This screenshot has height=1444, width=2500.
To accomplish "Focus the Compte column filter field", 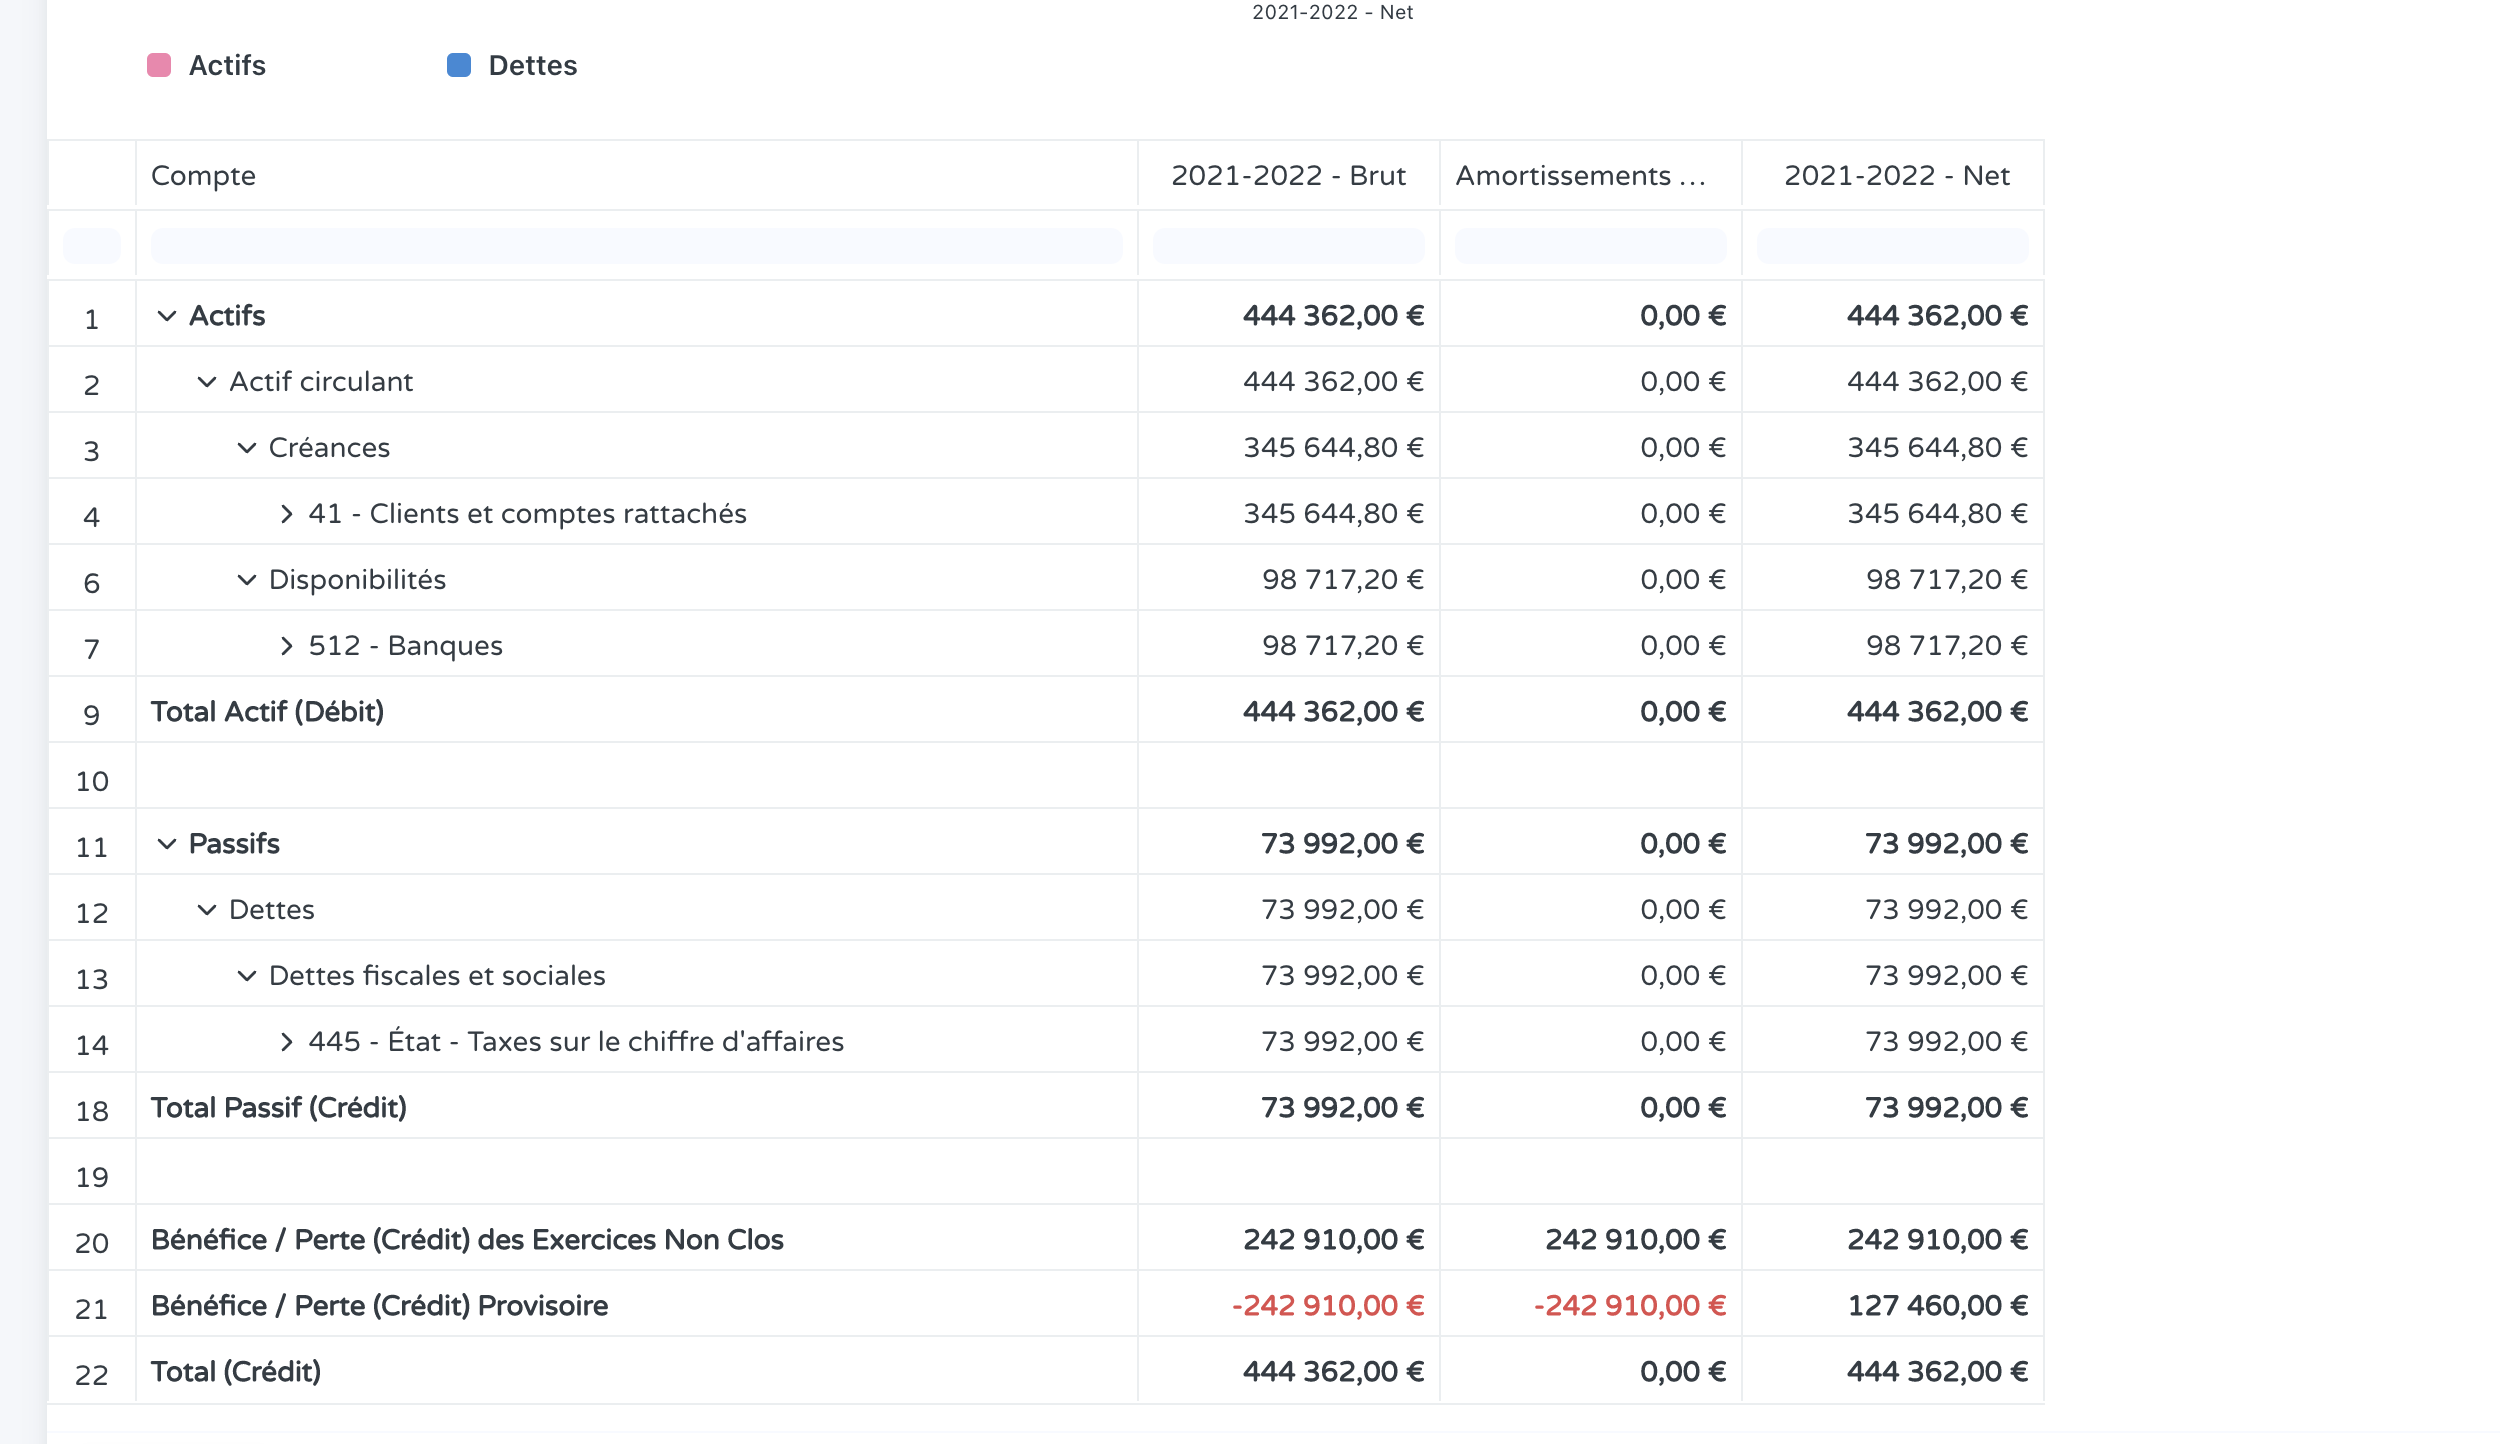I will pyautogui.click(x=636, y=246).
